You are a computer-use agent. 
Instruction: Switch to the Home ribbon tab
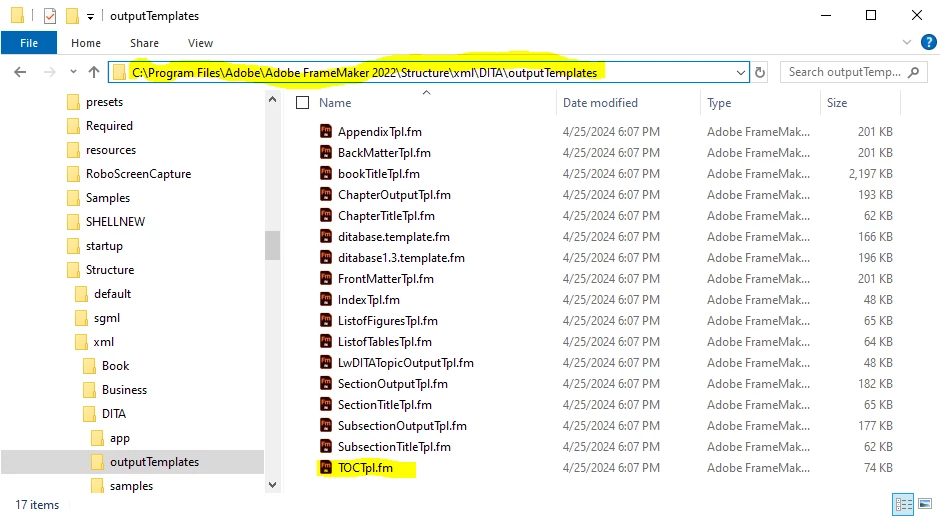tap(86, 43)
